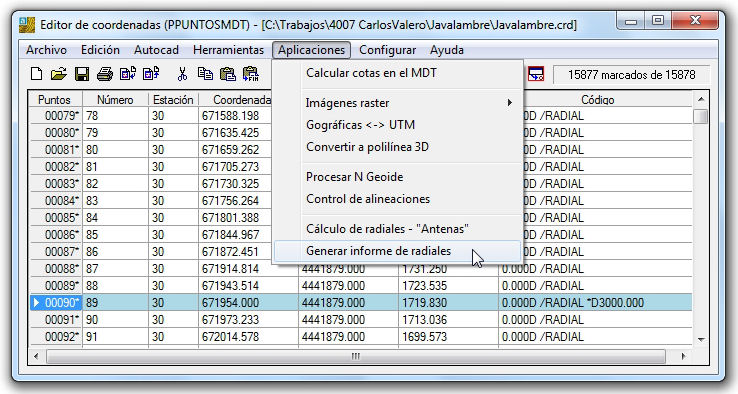Screen dimensions: 738x394
Task: Click elevation cell 1723.535
Action: (x=448, y=286)
